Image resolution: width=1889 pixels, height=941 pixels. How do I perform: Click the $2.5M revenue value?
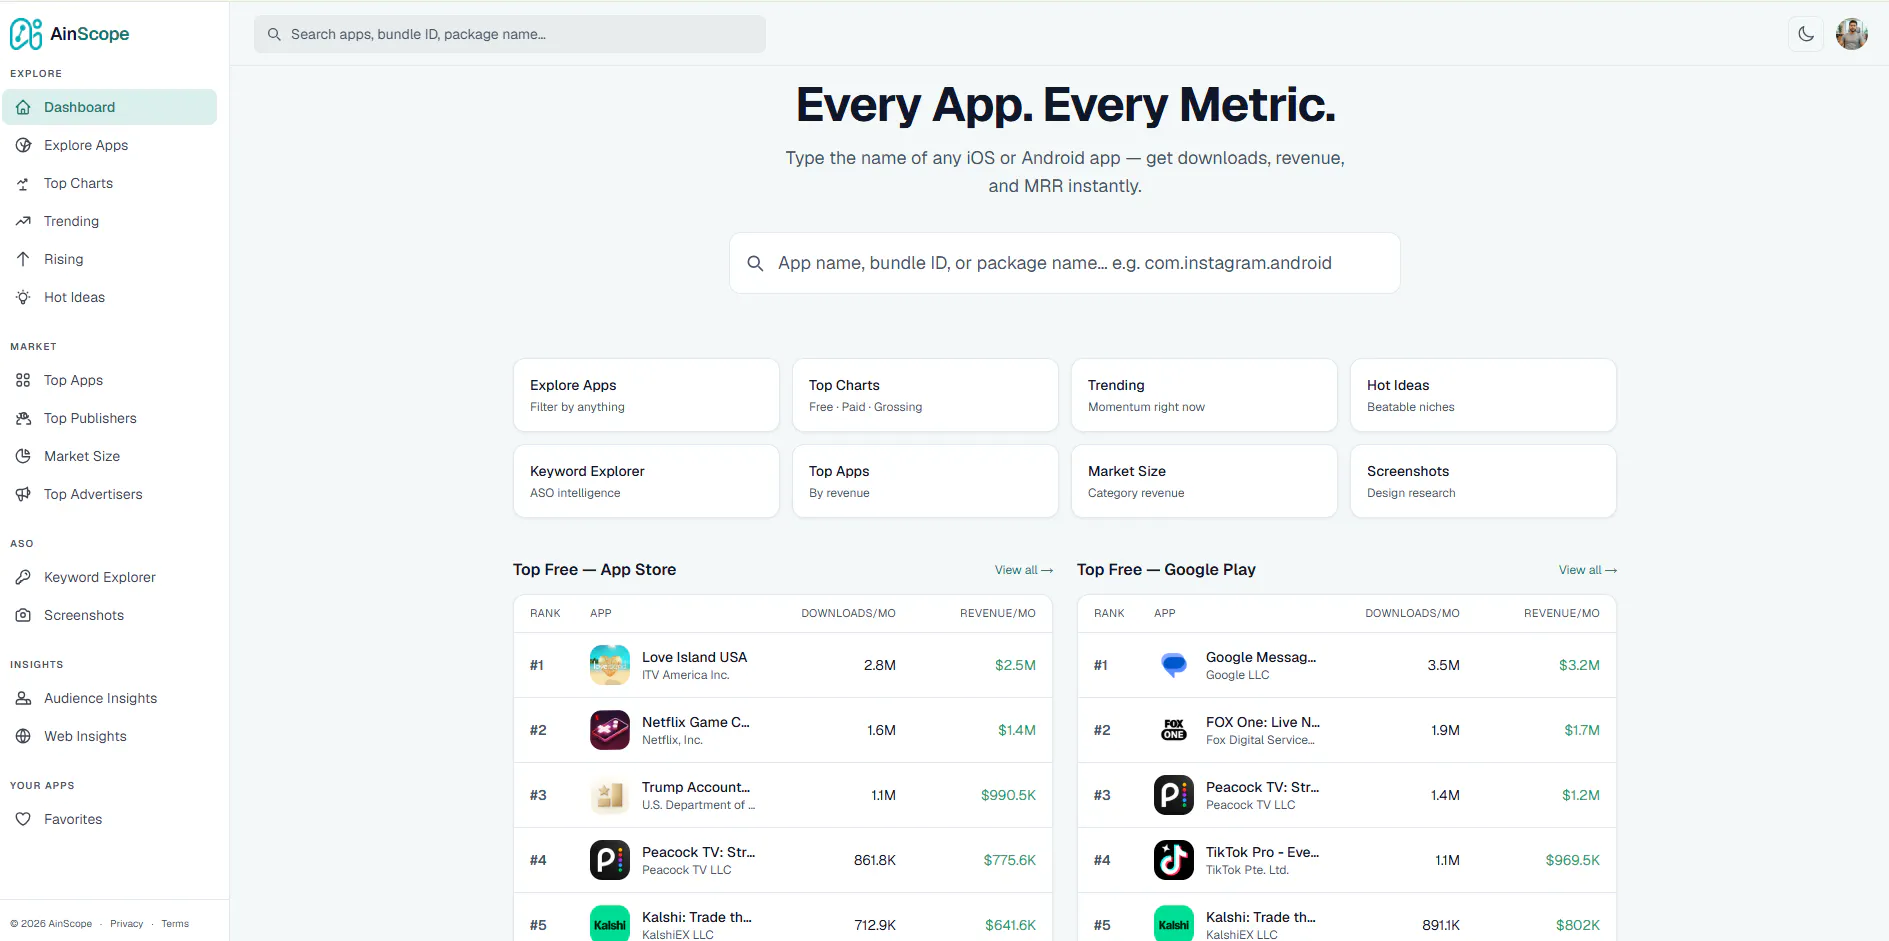coord(1015,665)
